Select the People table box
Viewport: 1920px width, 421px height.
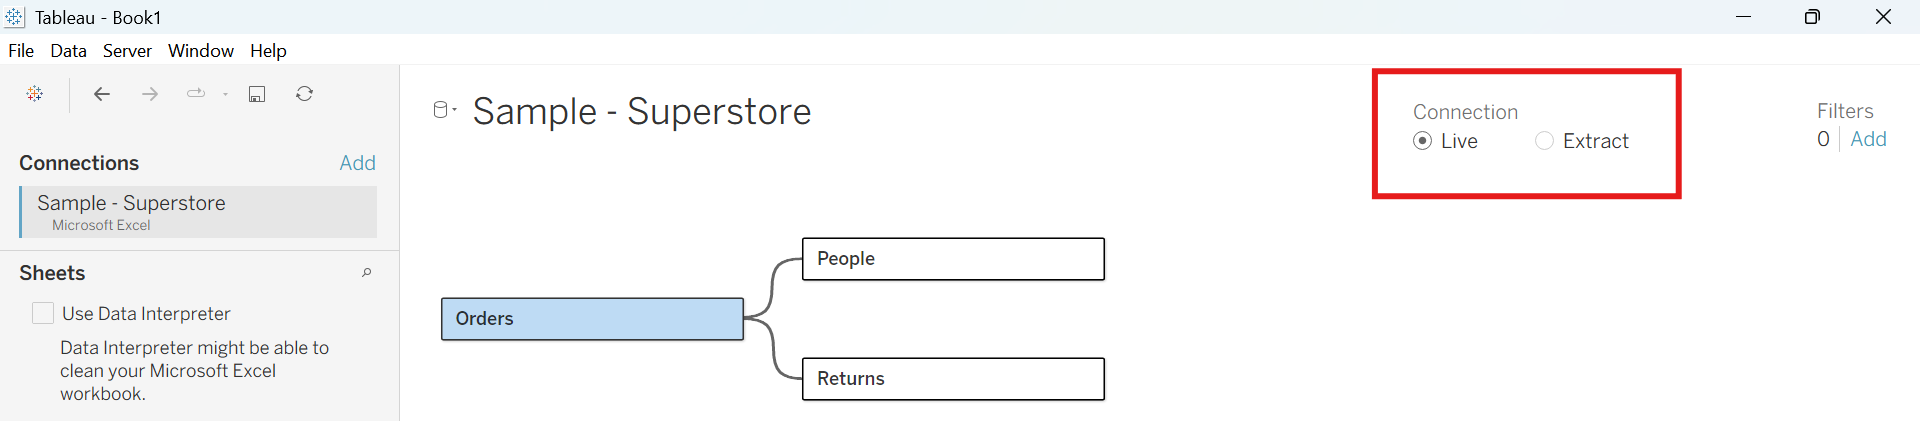[953, 259]
